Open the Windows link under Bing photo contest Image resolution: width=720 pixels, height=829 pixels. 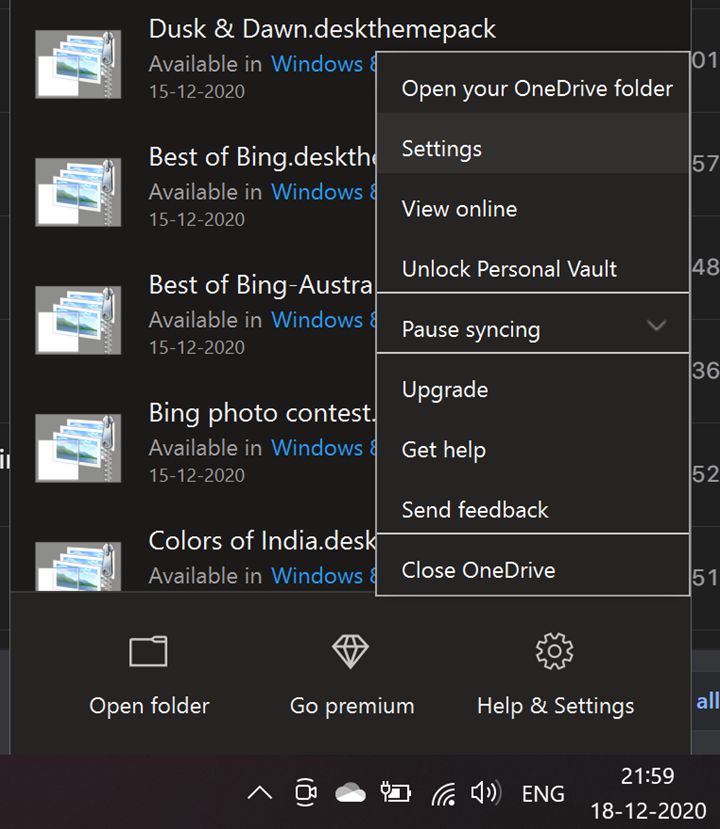323,448
